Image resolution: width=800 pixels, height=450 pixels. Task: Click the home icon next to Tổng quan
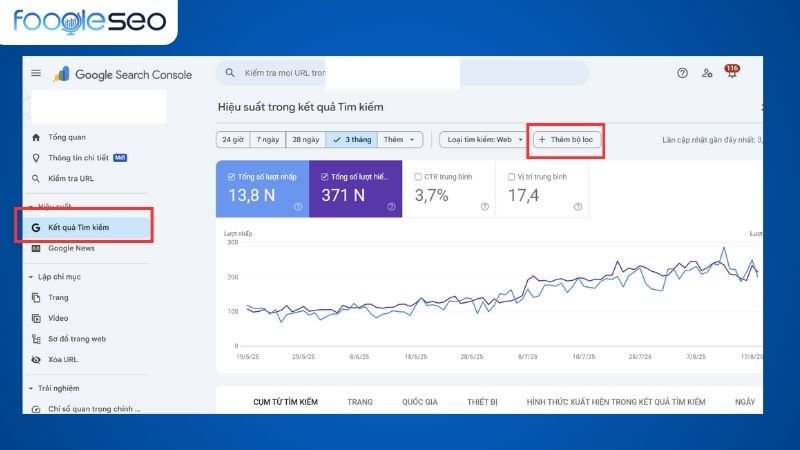click(36, 137)
